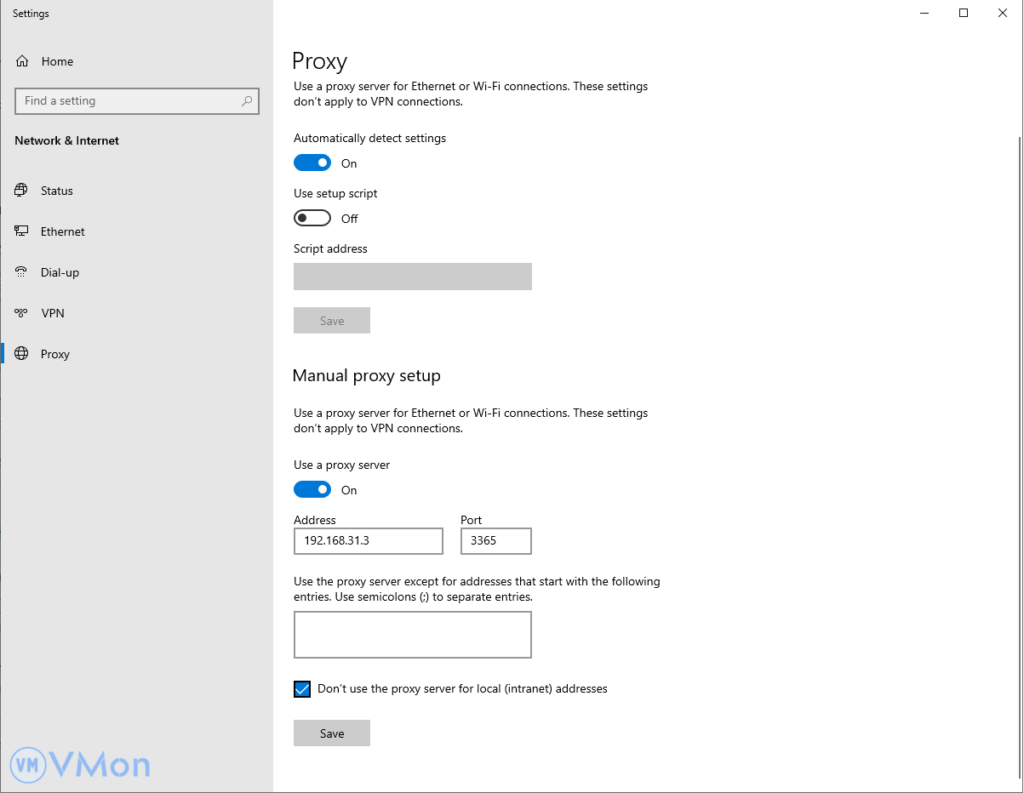The height and width of the screenshot is (793, 1024).
Task: Click the Proxy globe icon
Action: click(21, 354)
